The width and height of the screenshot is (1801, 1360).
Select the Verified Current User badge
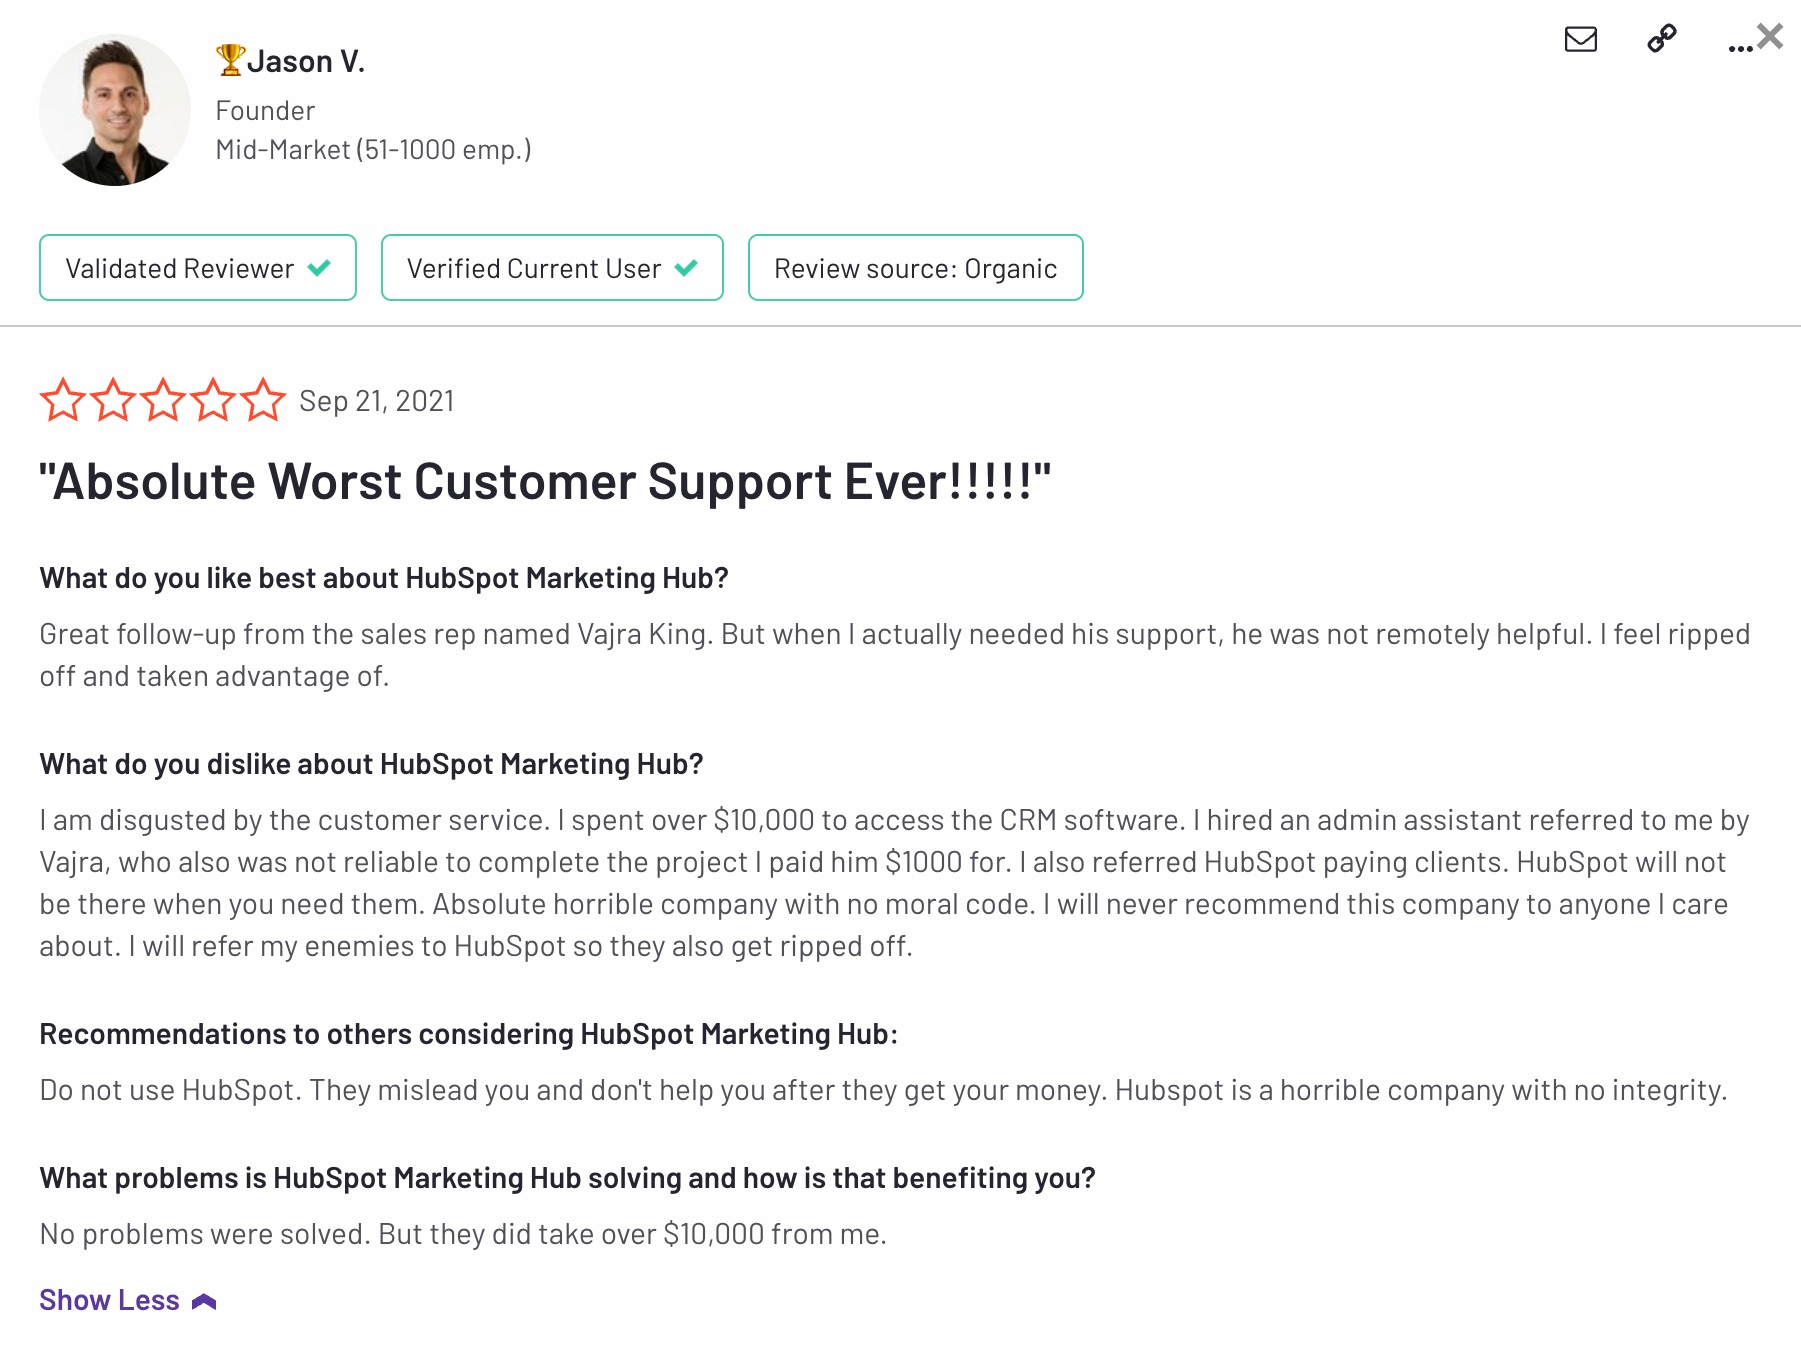(x=551, y=268)
